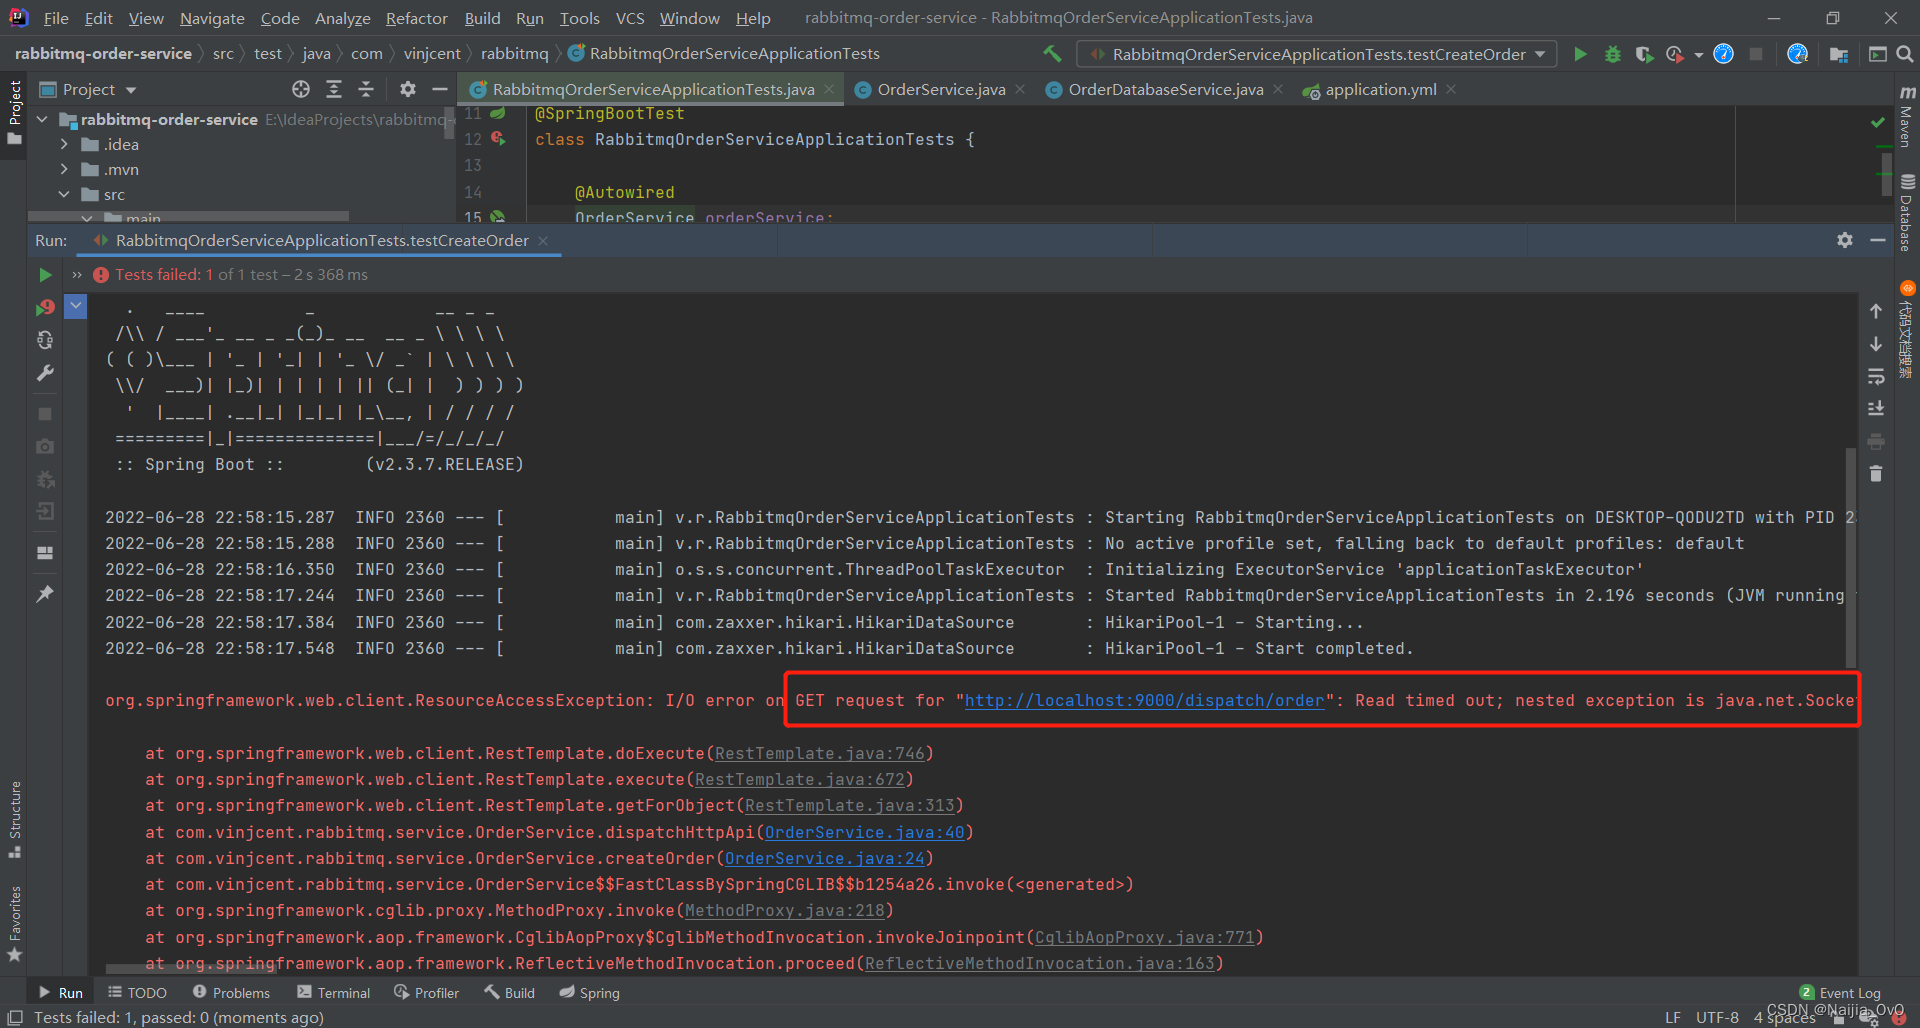
Task: Open link http://localhost:9000/dispatch/order
Action: tap(1144, 701)
